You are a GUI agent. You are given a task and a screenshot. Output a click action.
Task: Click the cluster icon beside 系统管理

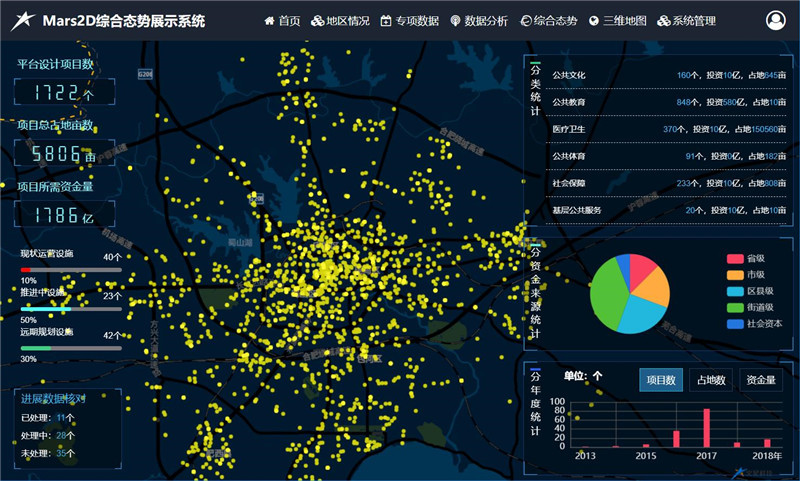[x=663, y=21]
